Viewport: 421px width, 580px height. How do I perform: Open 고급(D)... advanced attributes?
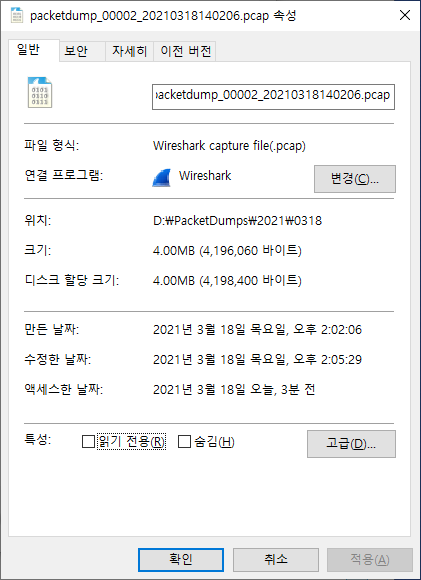(351, 444)
